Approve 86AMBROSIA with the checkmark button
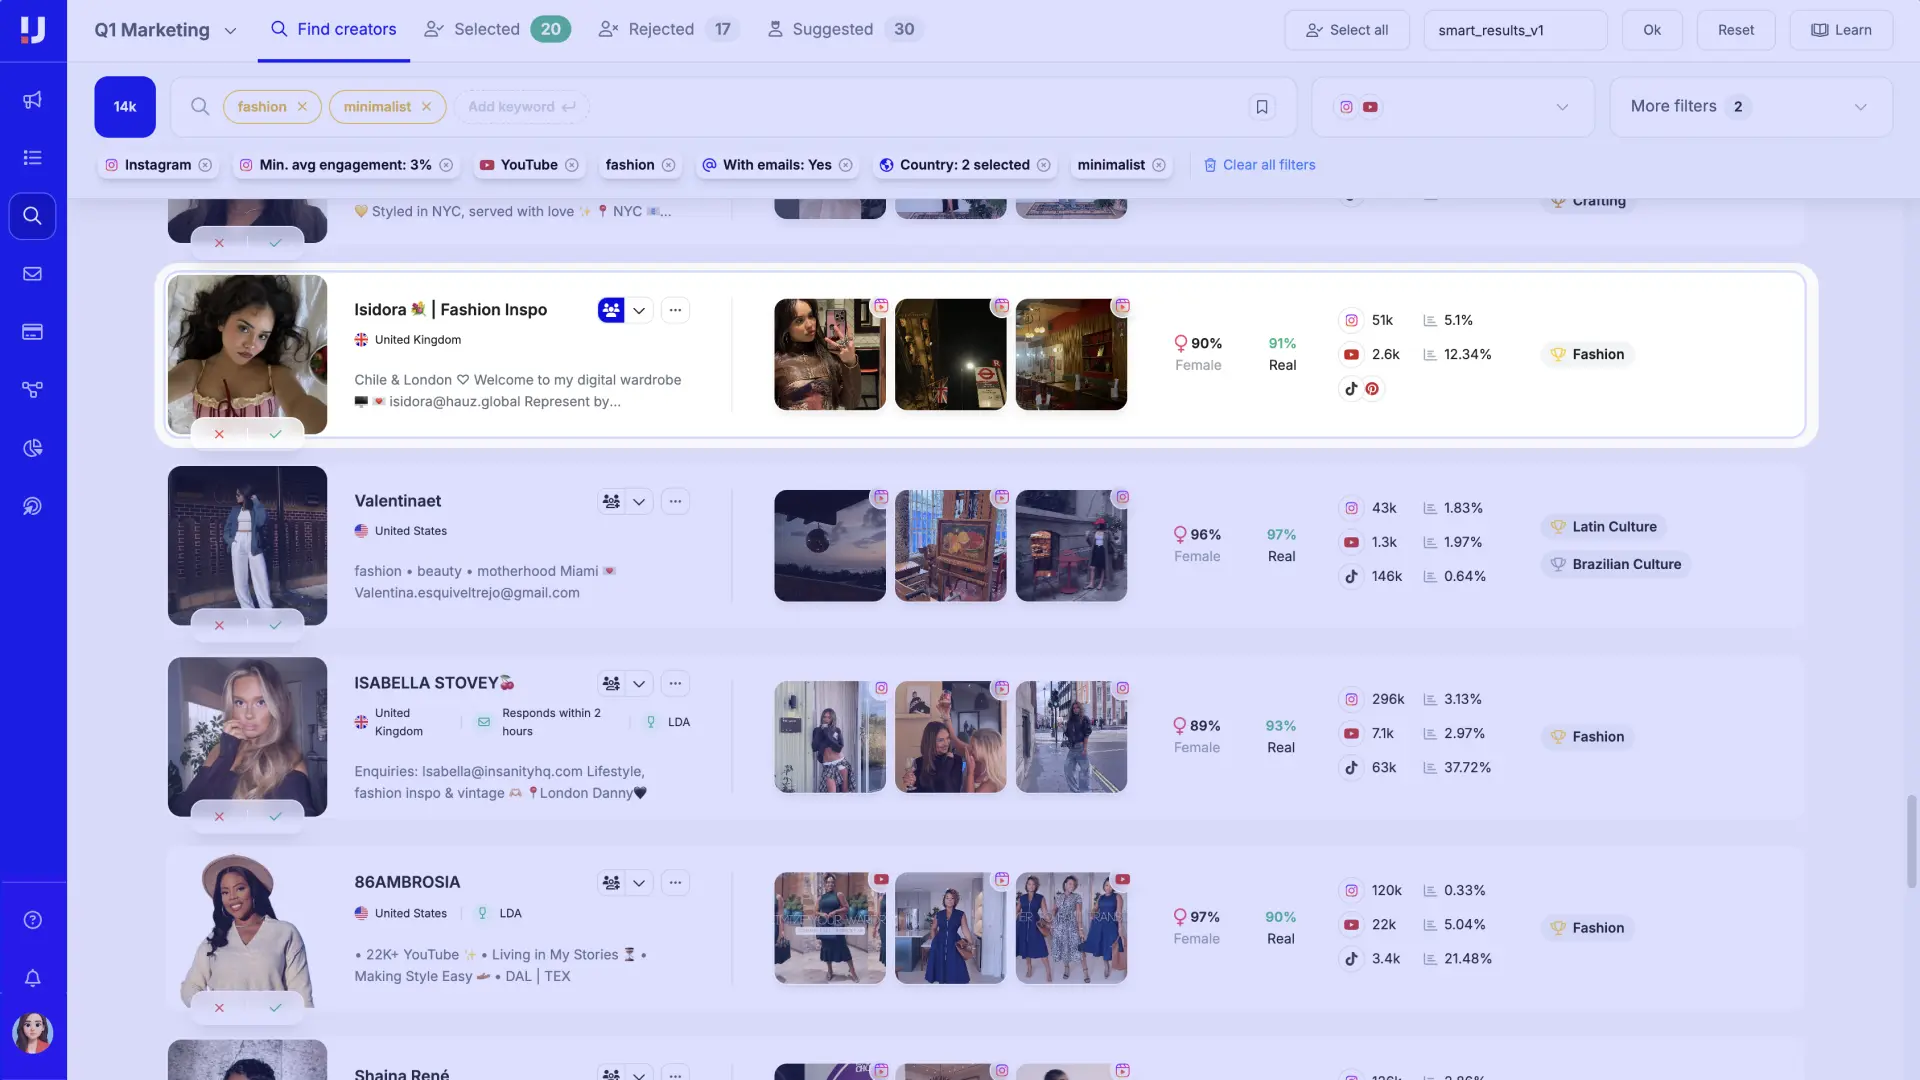The height and width of the screenshot is (1080, 1920). (275, 1007)
